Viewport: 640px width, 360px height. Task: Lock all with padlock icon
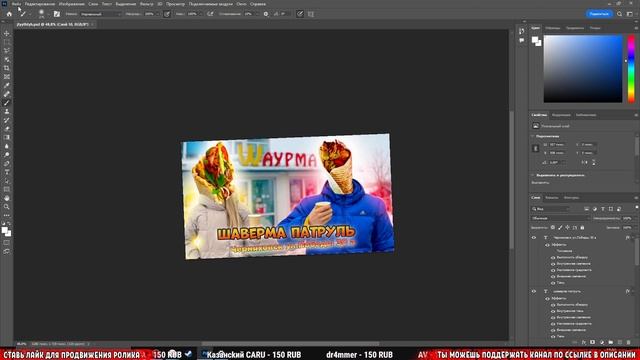[x=582, y=227]
